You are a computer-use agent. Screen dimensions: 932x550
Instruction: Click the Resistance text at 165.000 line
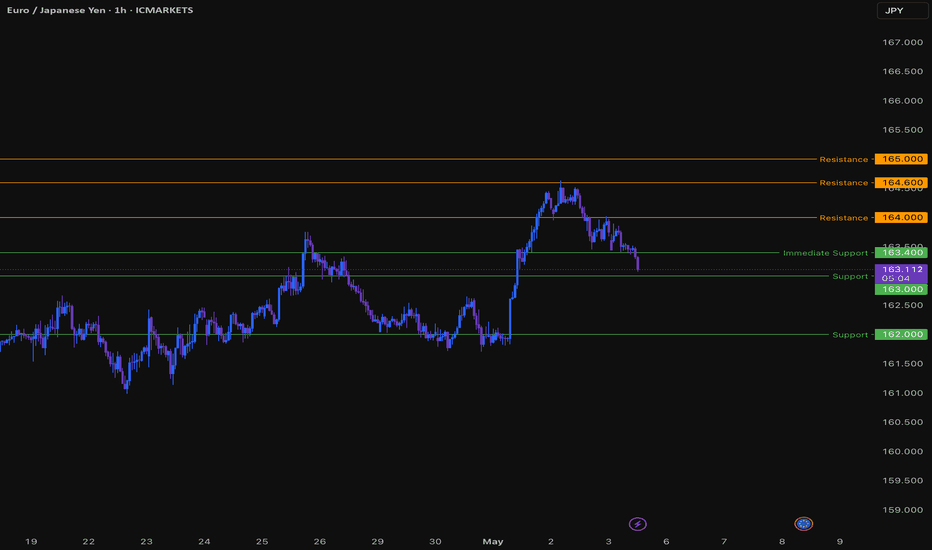(x=843, y=159)
